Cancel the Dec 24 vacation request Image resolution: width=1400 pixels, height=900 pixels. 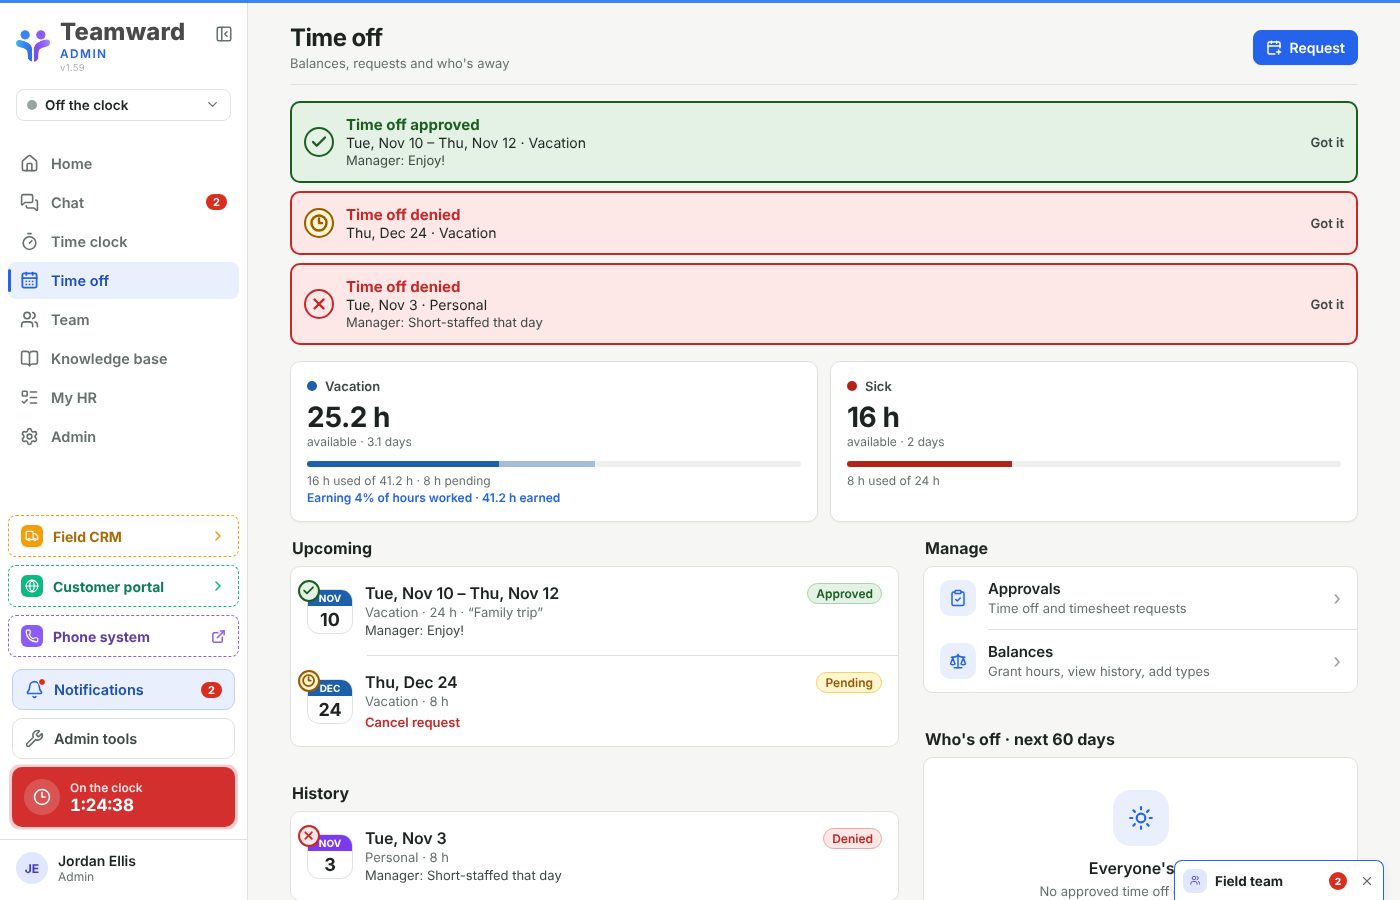coord(412,723)
